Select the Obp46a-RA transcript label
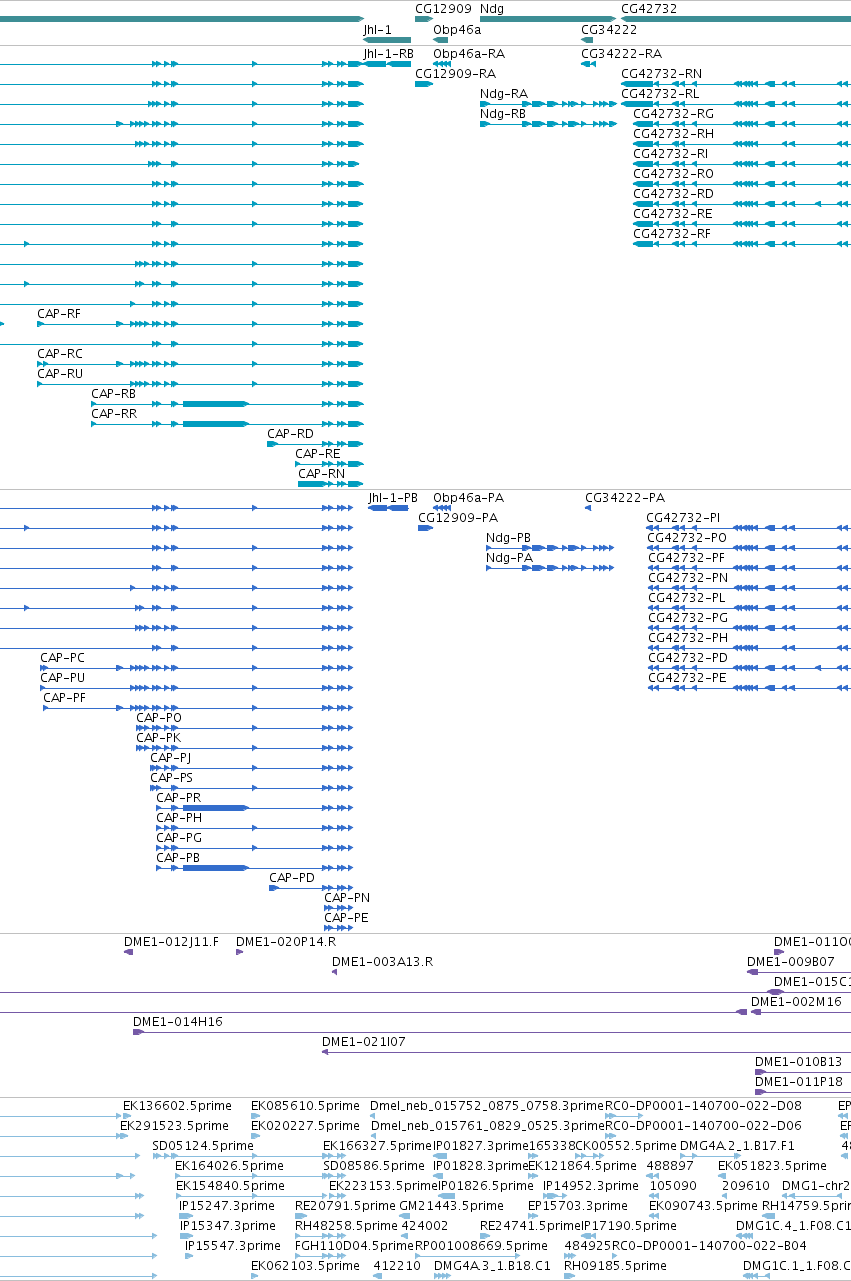 coord(469,54)
